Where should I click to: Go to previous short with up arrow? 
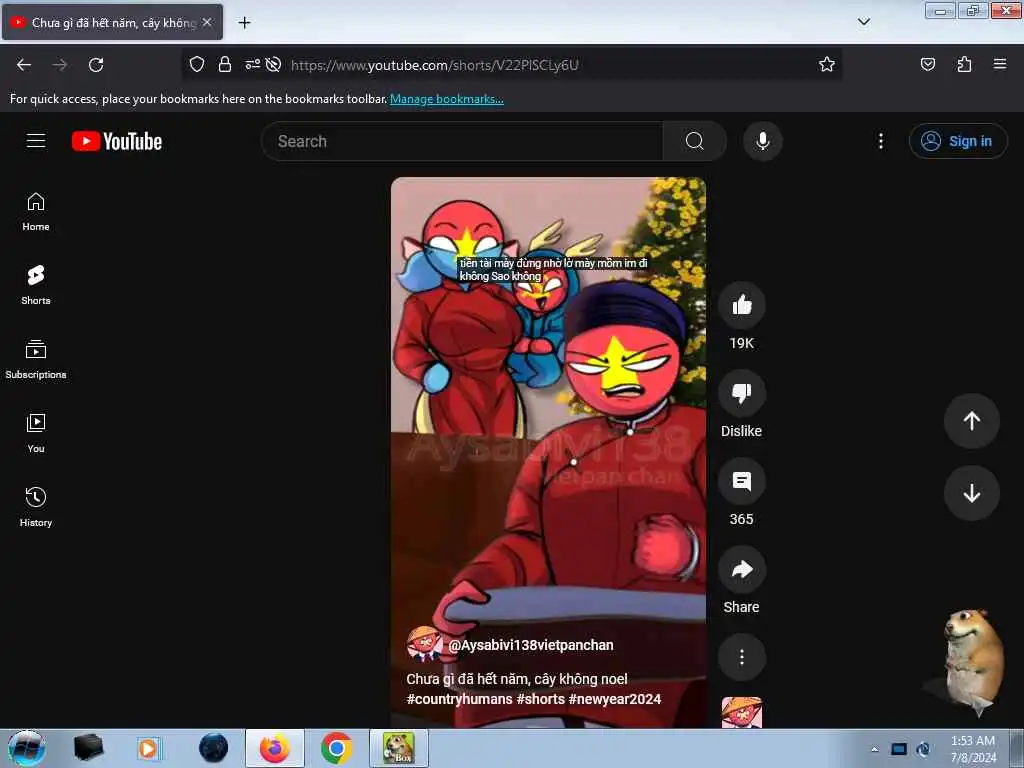point(972,421)
